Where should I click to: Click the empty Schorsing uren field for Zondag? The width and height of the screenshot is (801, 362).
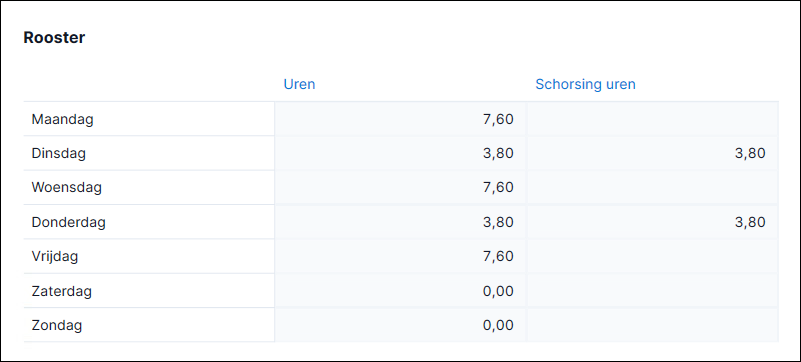(x=652, y=325)
